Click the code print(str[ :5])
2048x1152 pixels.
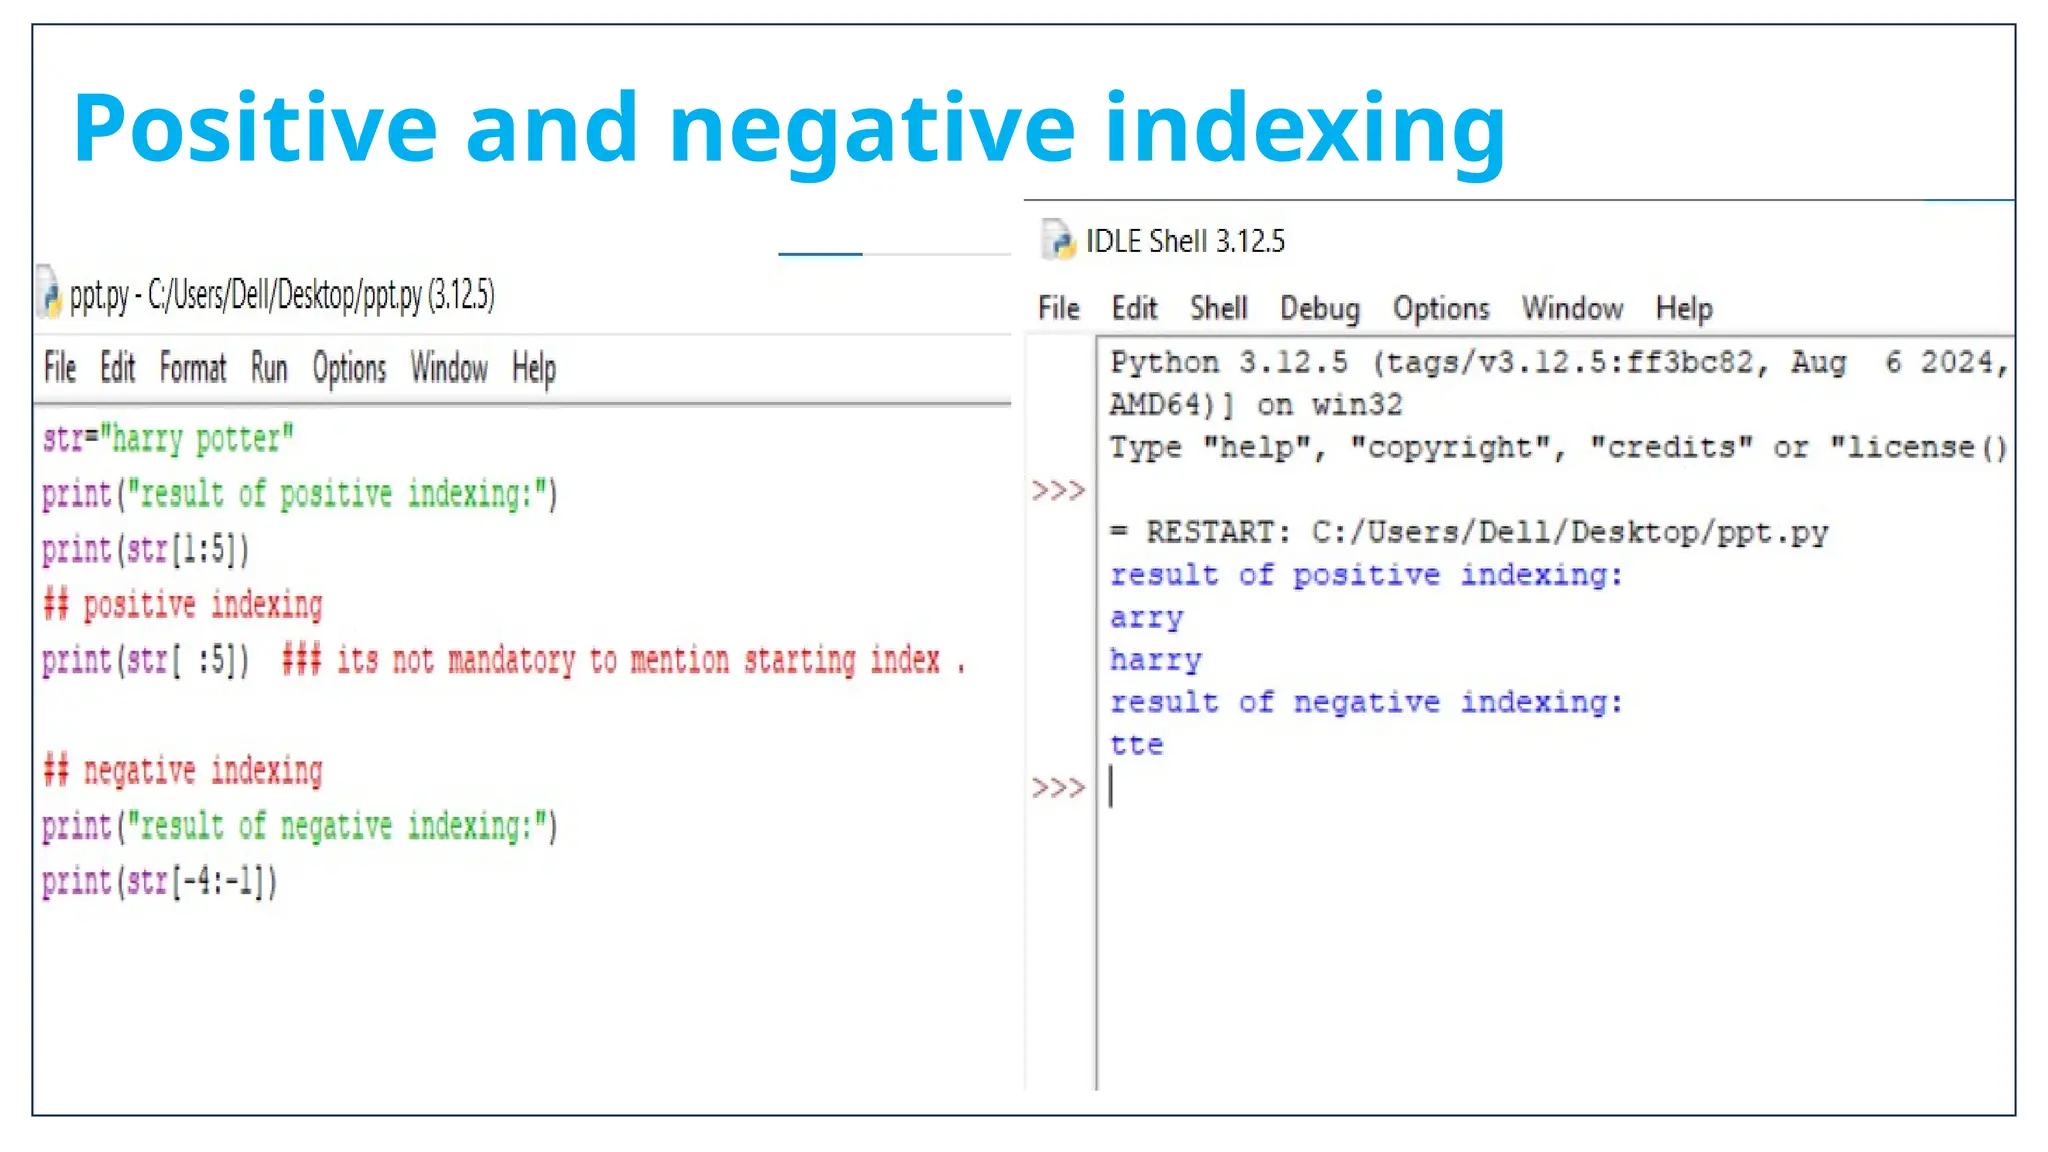coord(145,660)
